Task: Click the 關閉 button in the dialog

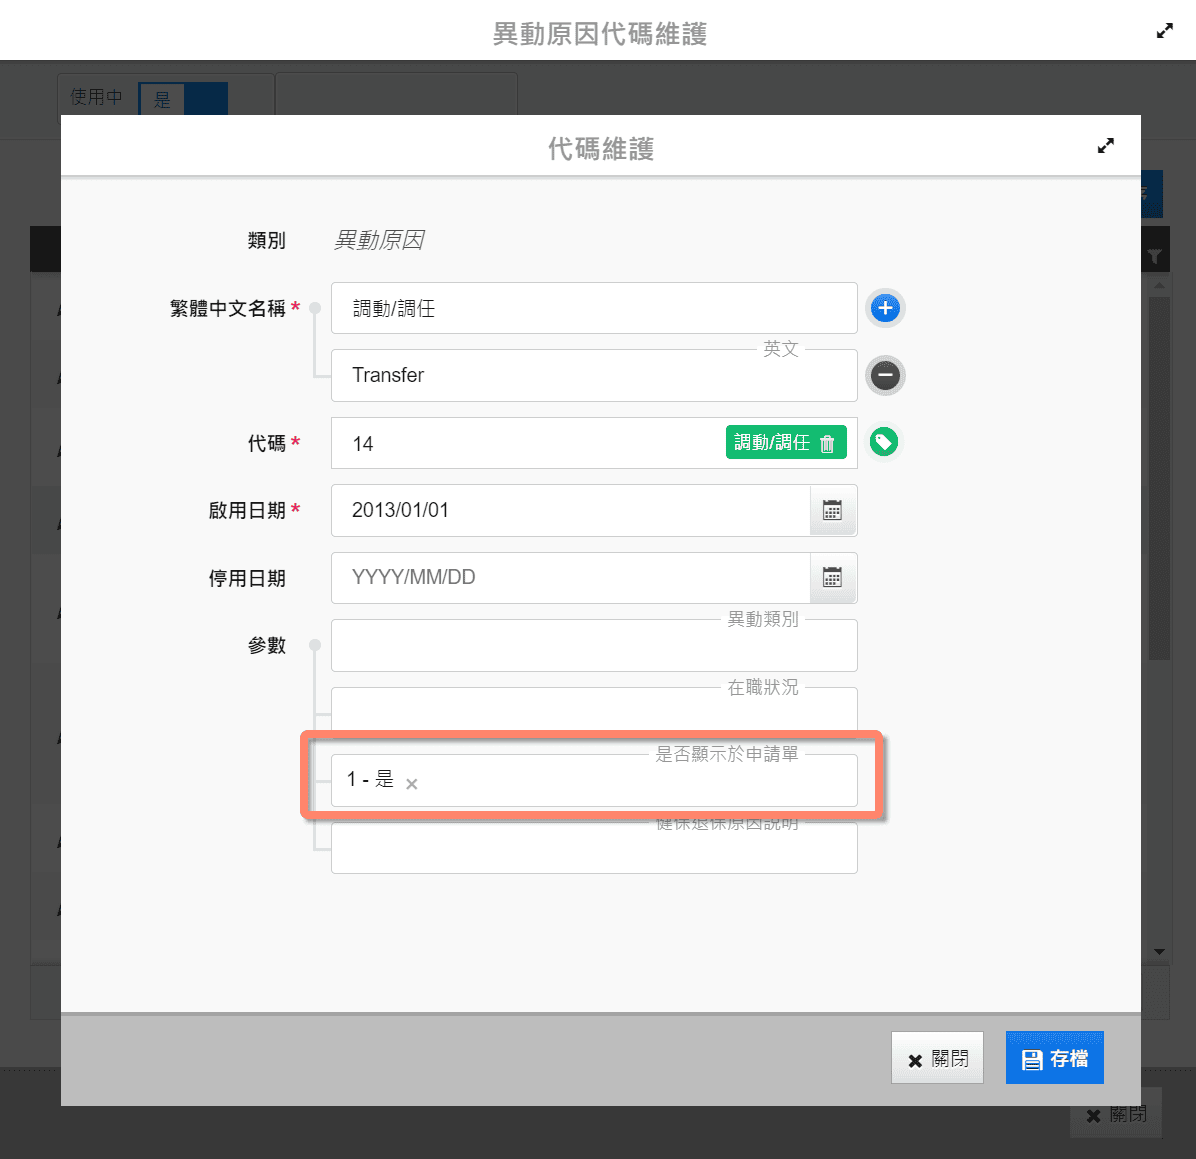Action: (x=937, y=1058)
